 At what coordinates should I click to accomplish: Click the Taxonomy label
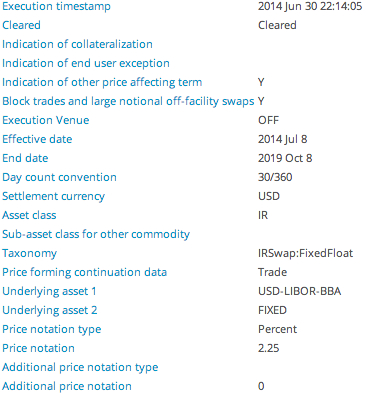point(29,253)
